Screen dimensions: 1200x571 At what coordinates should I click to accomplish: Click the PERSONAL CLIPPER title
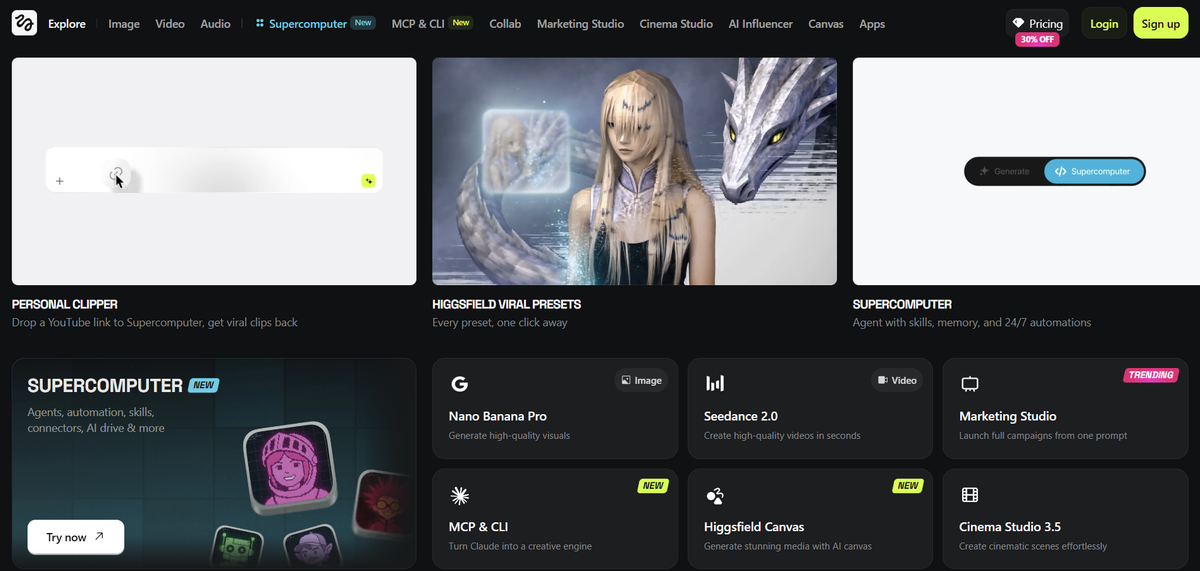(x=65, y=304)
